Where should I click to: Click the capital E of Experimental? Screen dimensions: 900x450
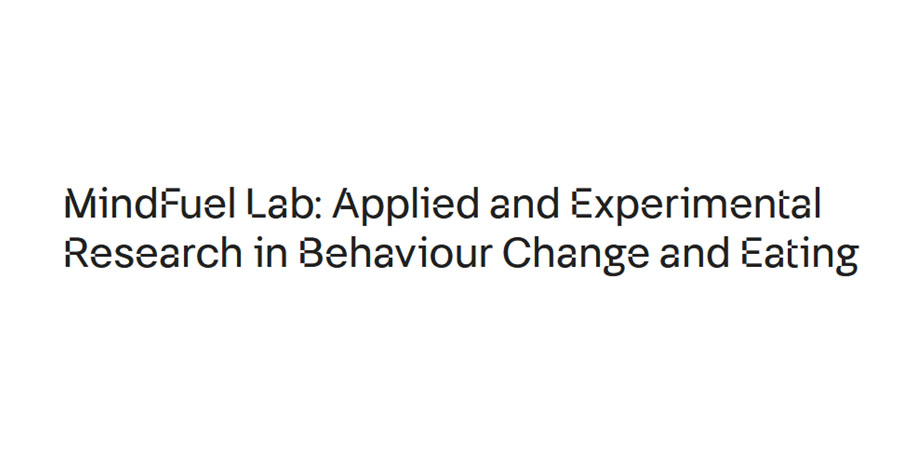pyautogui.click(x=579, y=204)
